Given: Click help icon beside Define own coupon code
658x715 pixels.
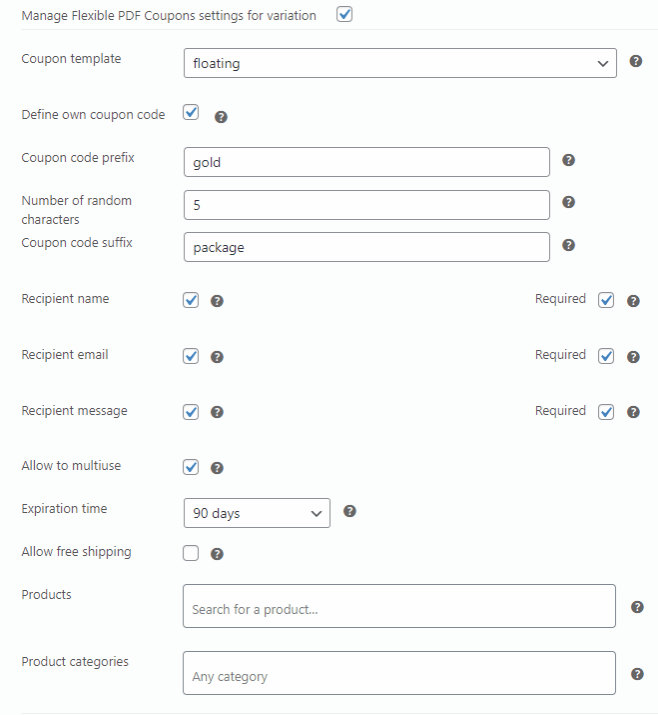Looking at the screenshot, I should coord(221,117).
